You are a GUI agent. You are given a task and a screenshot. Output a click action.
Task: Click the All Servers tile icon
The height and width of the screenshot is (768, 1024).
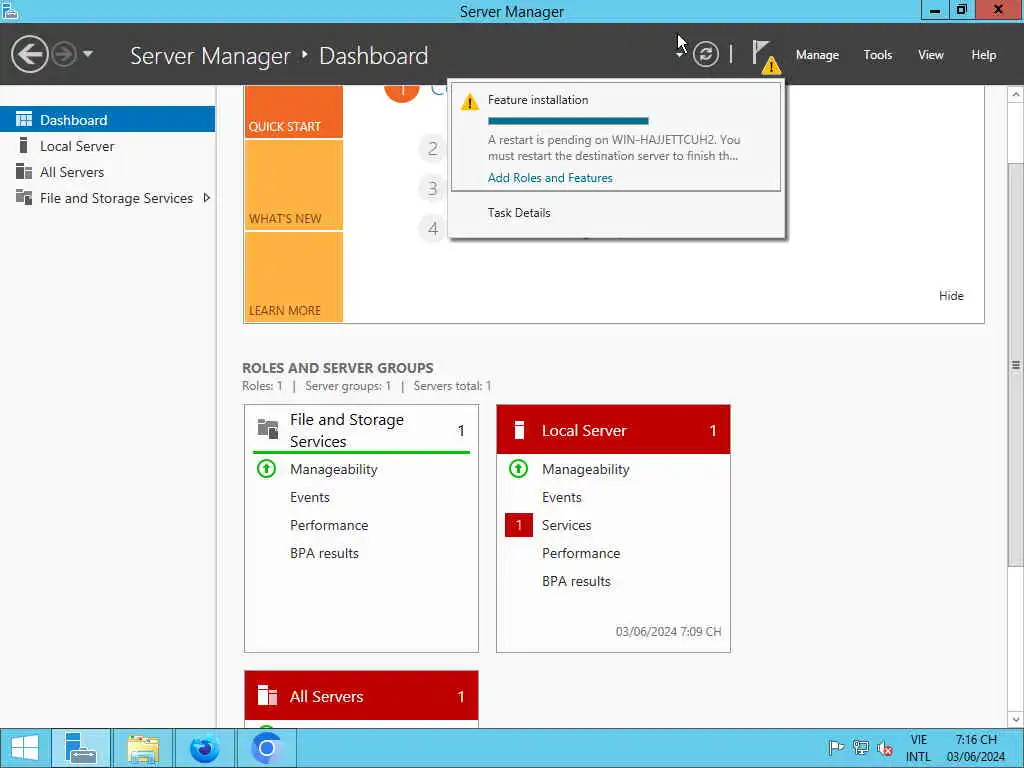[267, 696]
